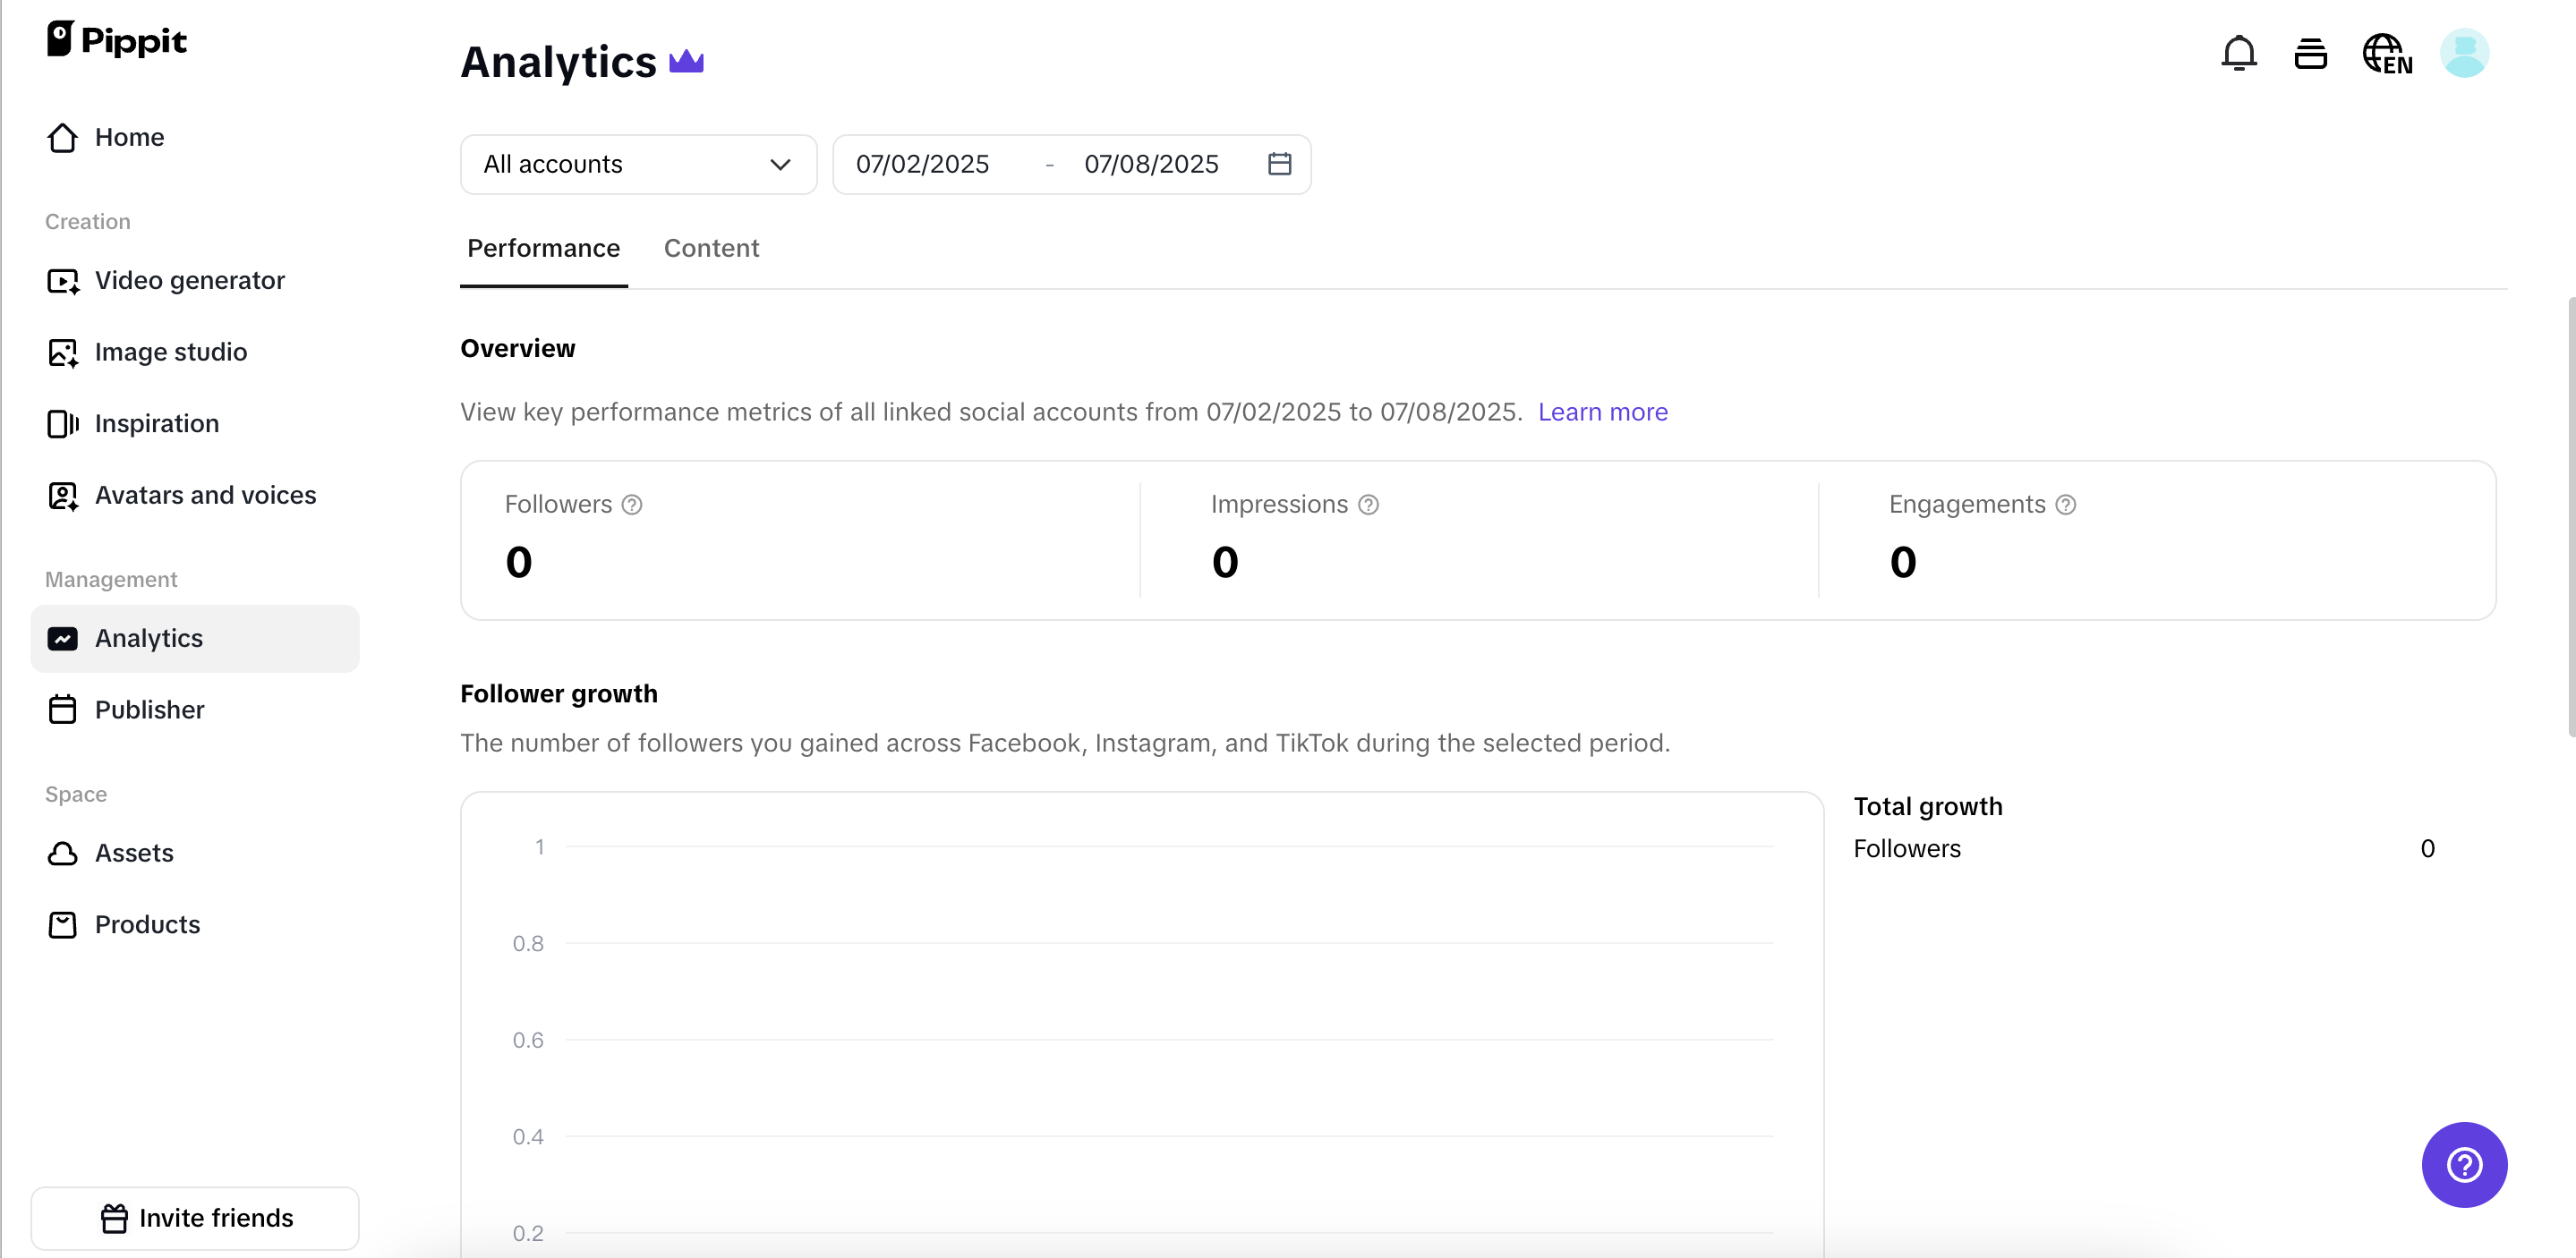
Task: Open the help bubble in bottom right
Action: (x=2464, y=1165)
